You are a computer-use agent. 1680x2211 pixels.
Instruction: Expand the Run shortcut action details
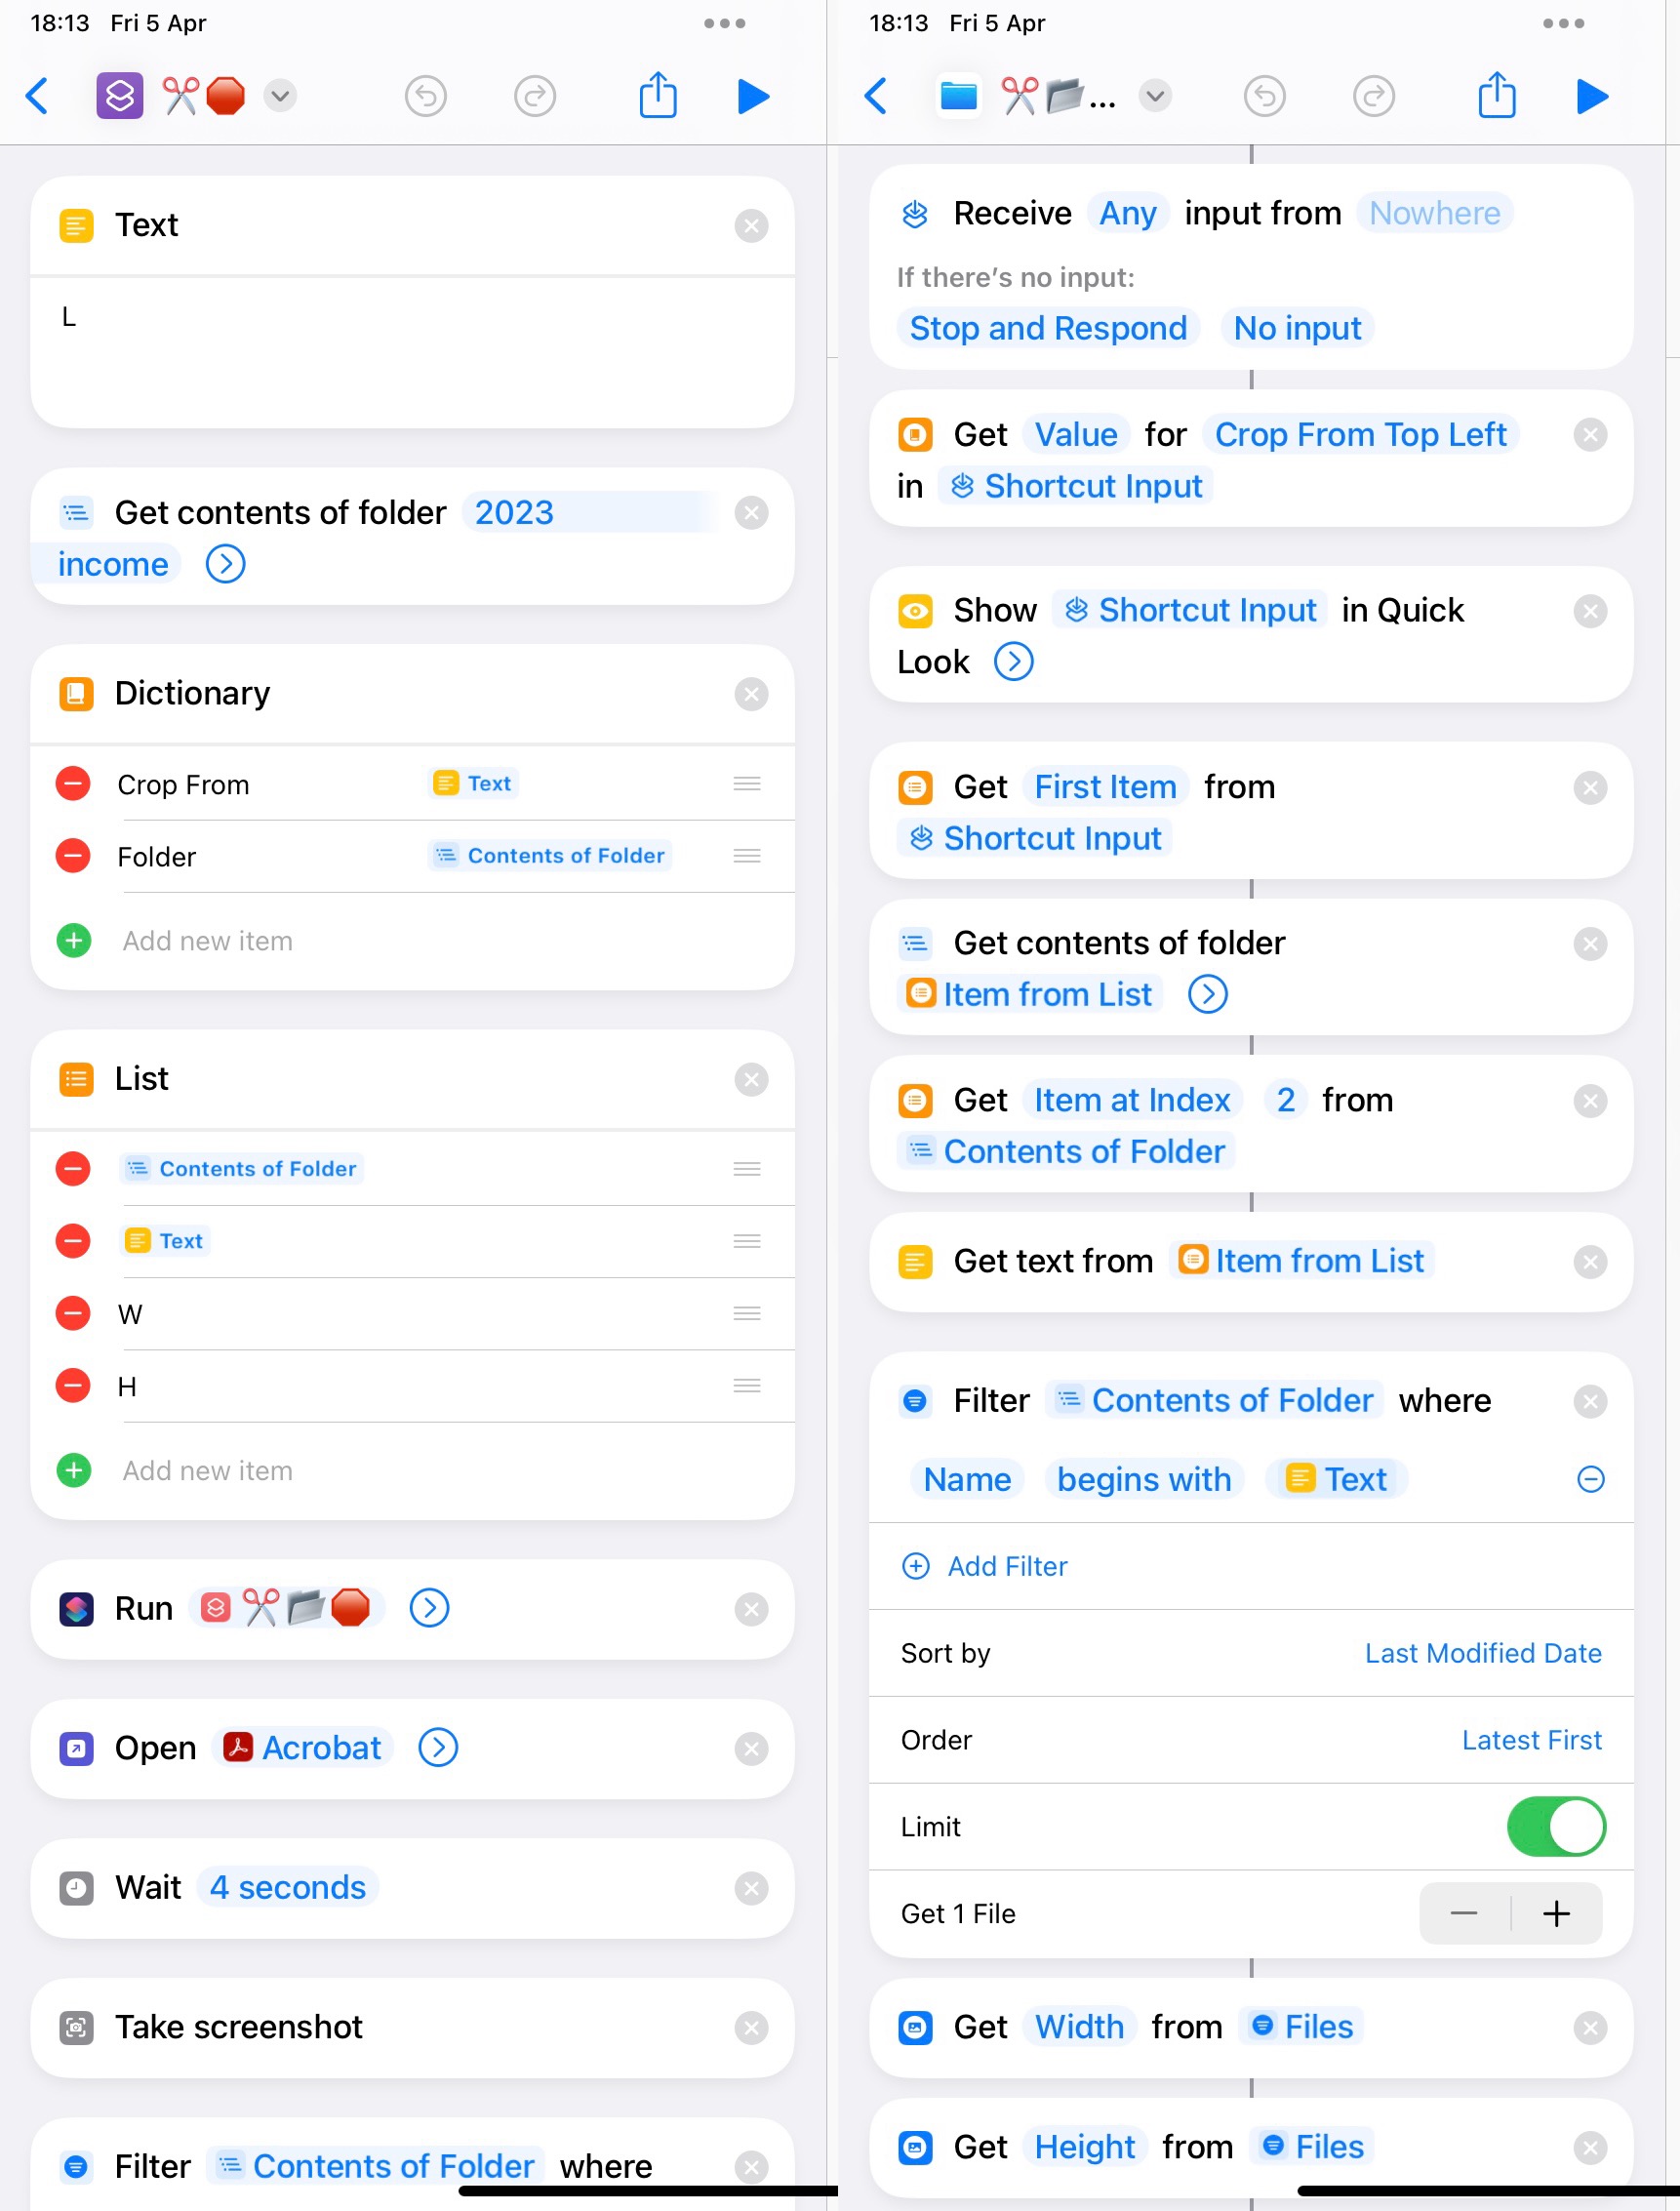[x=428, y=1608]
